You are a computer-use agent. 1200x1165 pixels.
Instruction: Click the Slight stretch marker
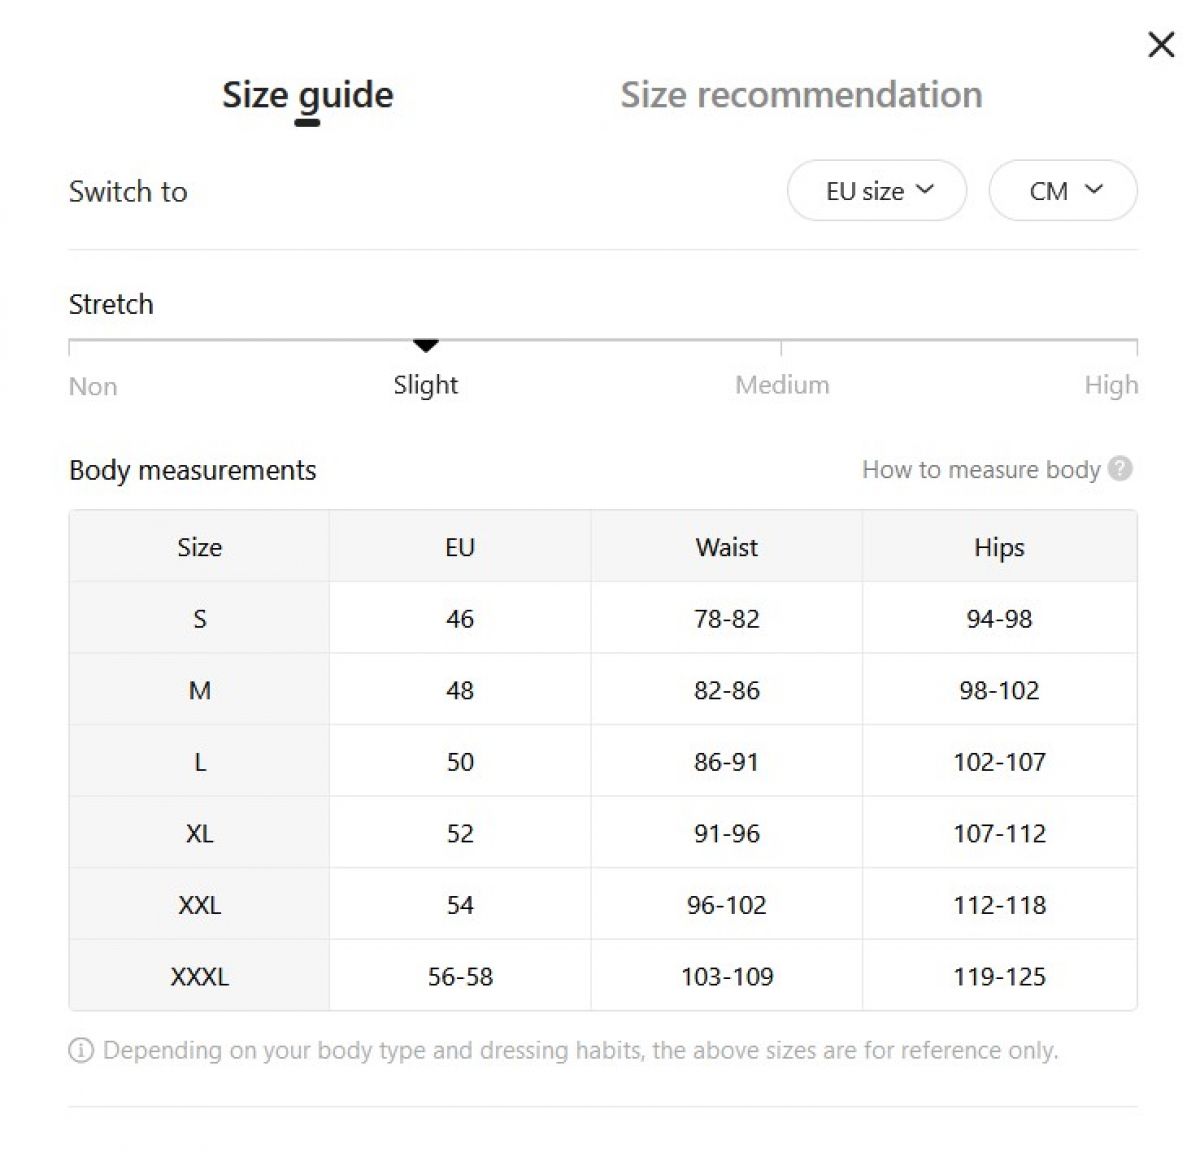click(426, 346)
